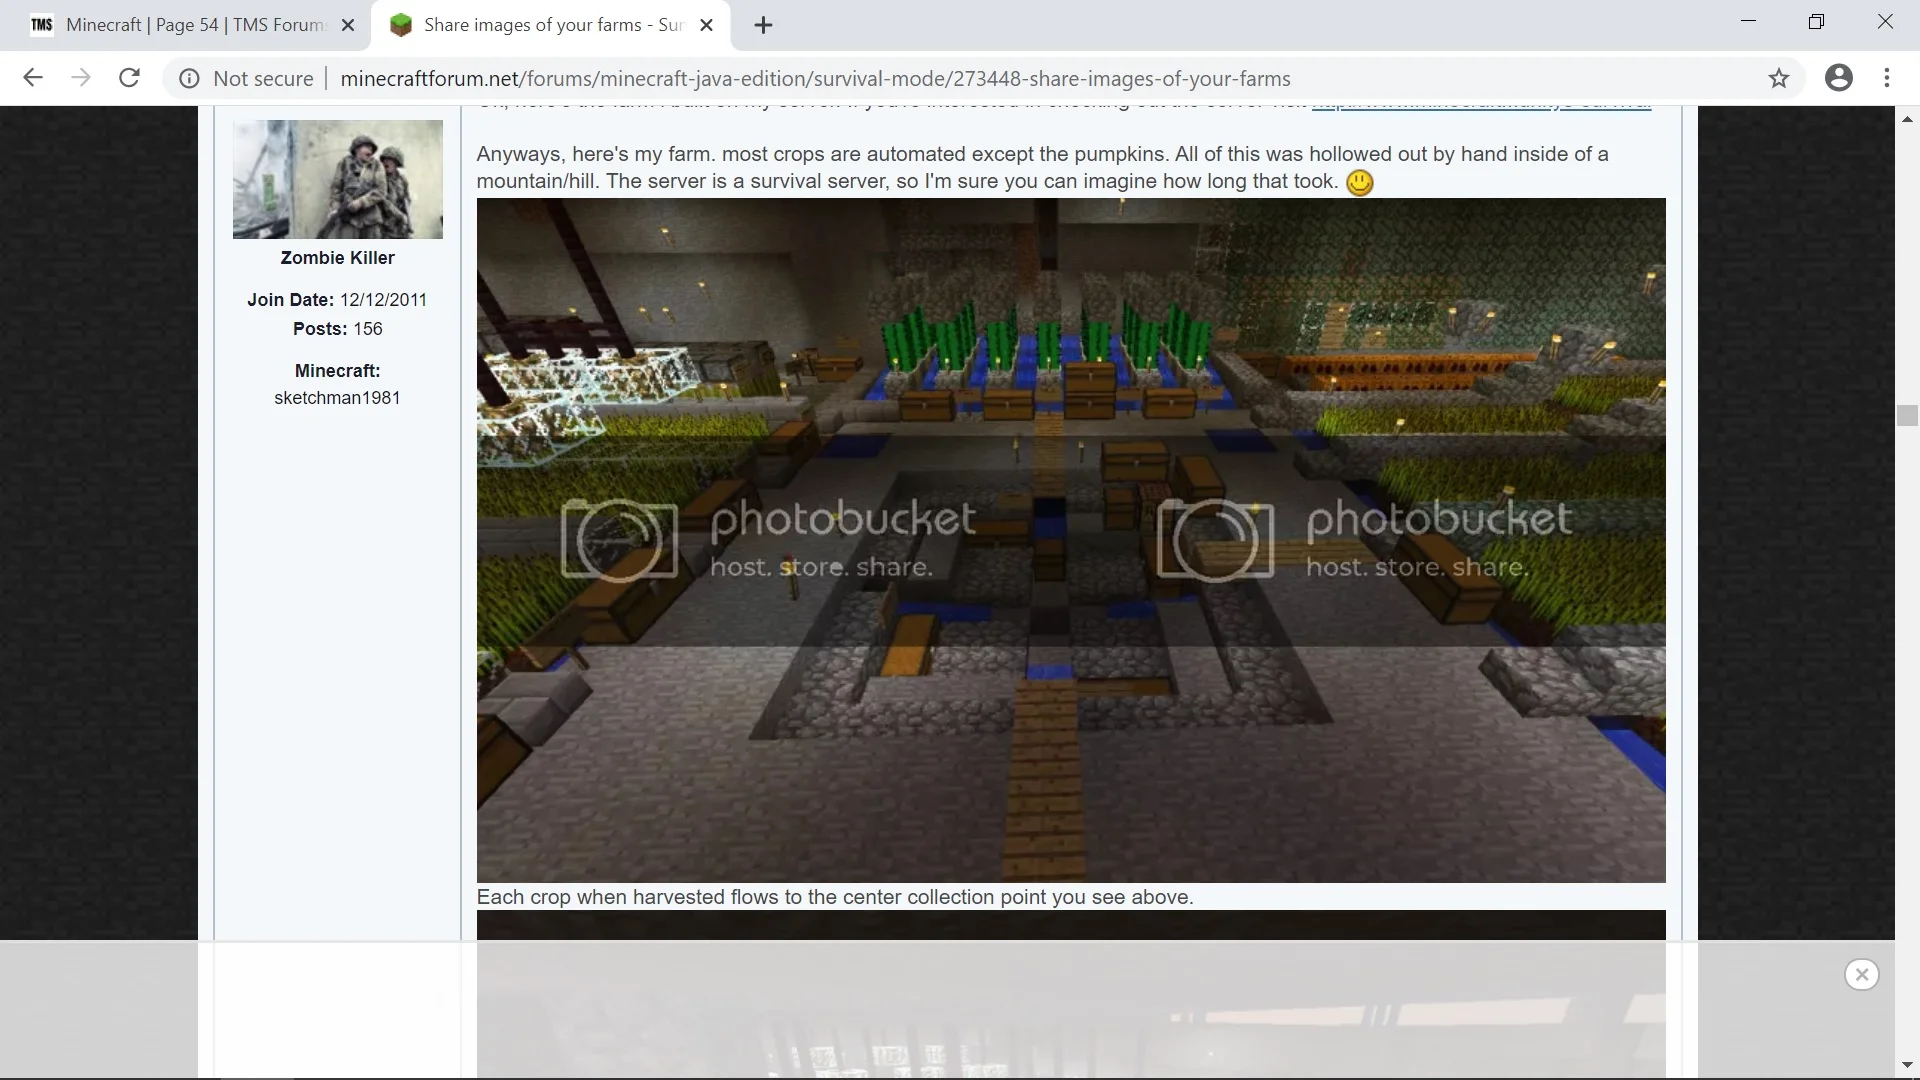
Task: Click the page scrollbar thumb
Action: coord(1907,415)
